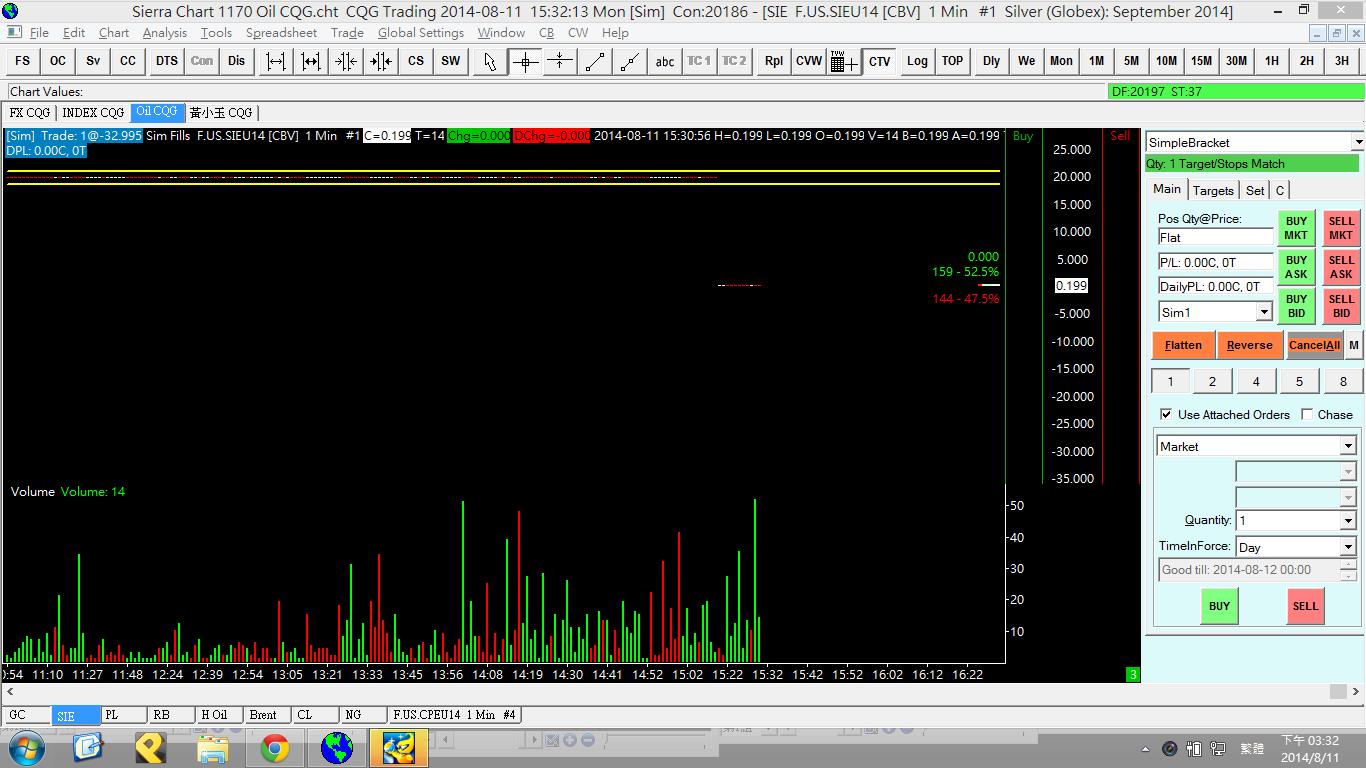Click the Pos Qty@Price field

click(1215, 238)
